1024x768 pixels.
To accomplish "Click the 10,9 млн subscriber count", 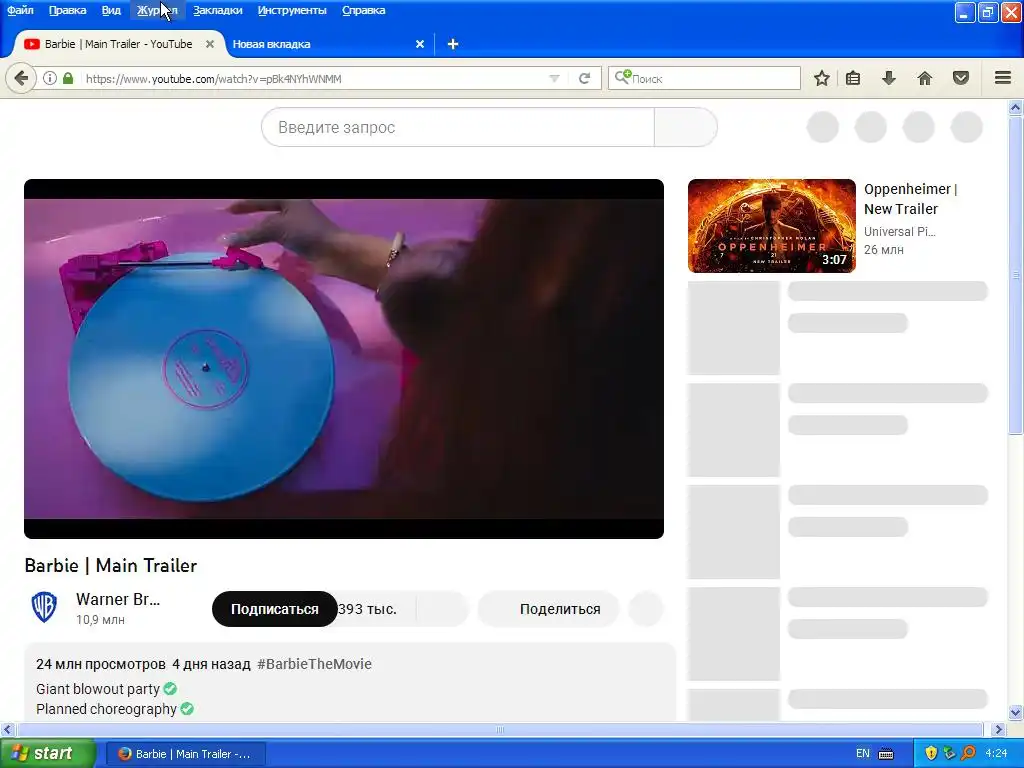I will (x=100, y=620).
